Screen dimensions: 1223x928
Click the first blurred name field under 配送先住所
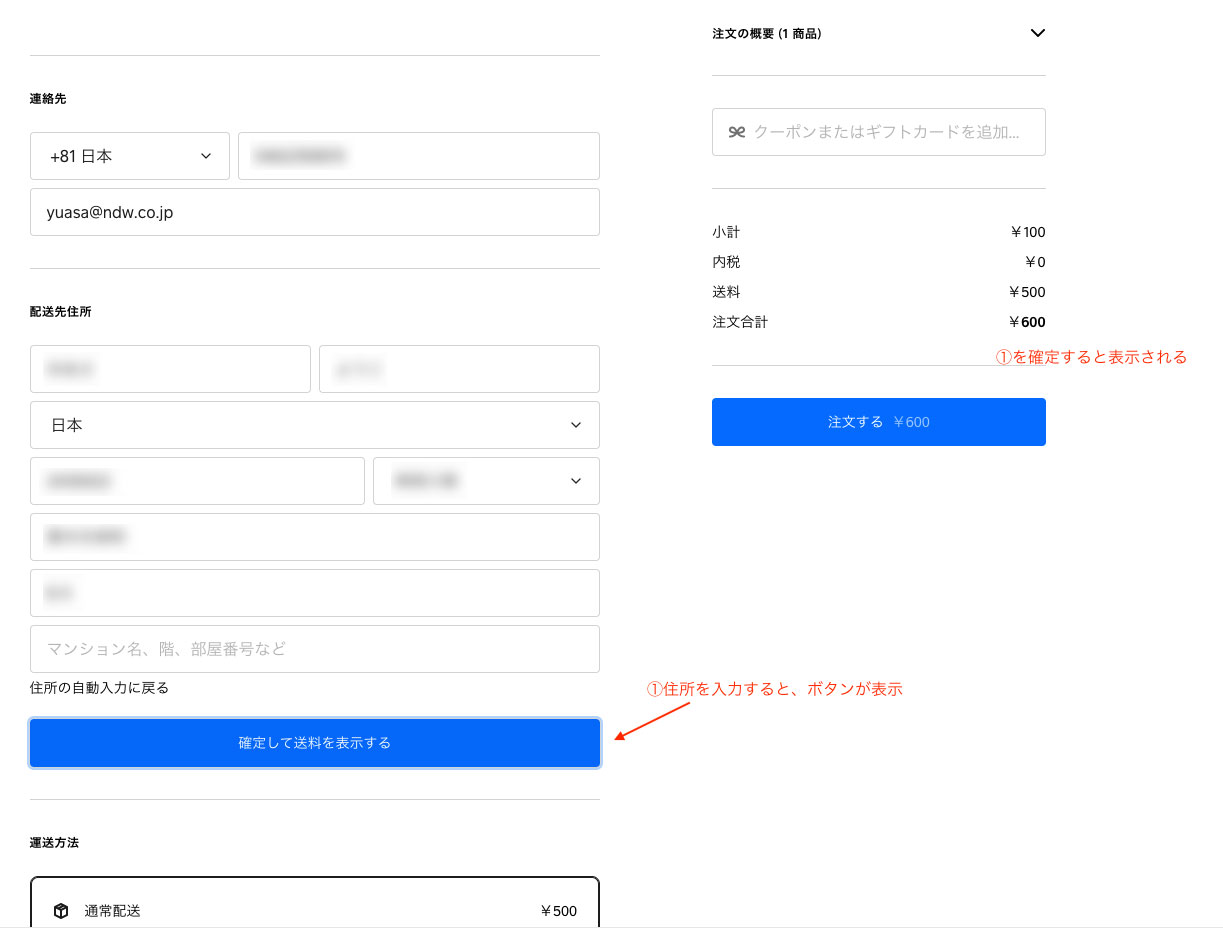[x=170, y=369]
